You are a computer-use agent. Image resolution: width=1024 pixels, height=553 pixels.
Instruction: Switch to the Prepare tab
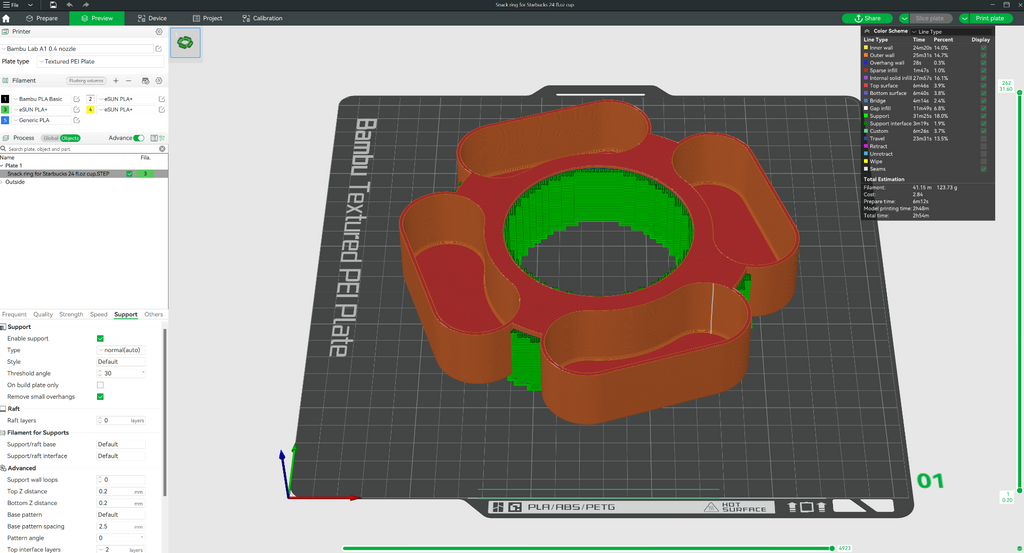(x=42, y=18)
